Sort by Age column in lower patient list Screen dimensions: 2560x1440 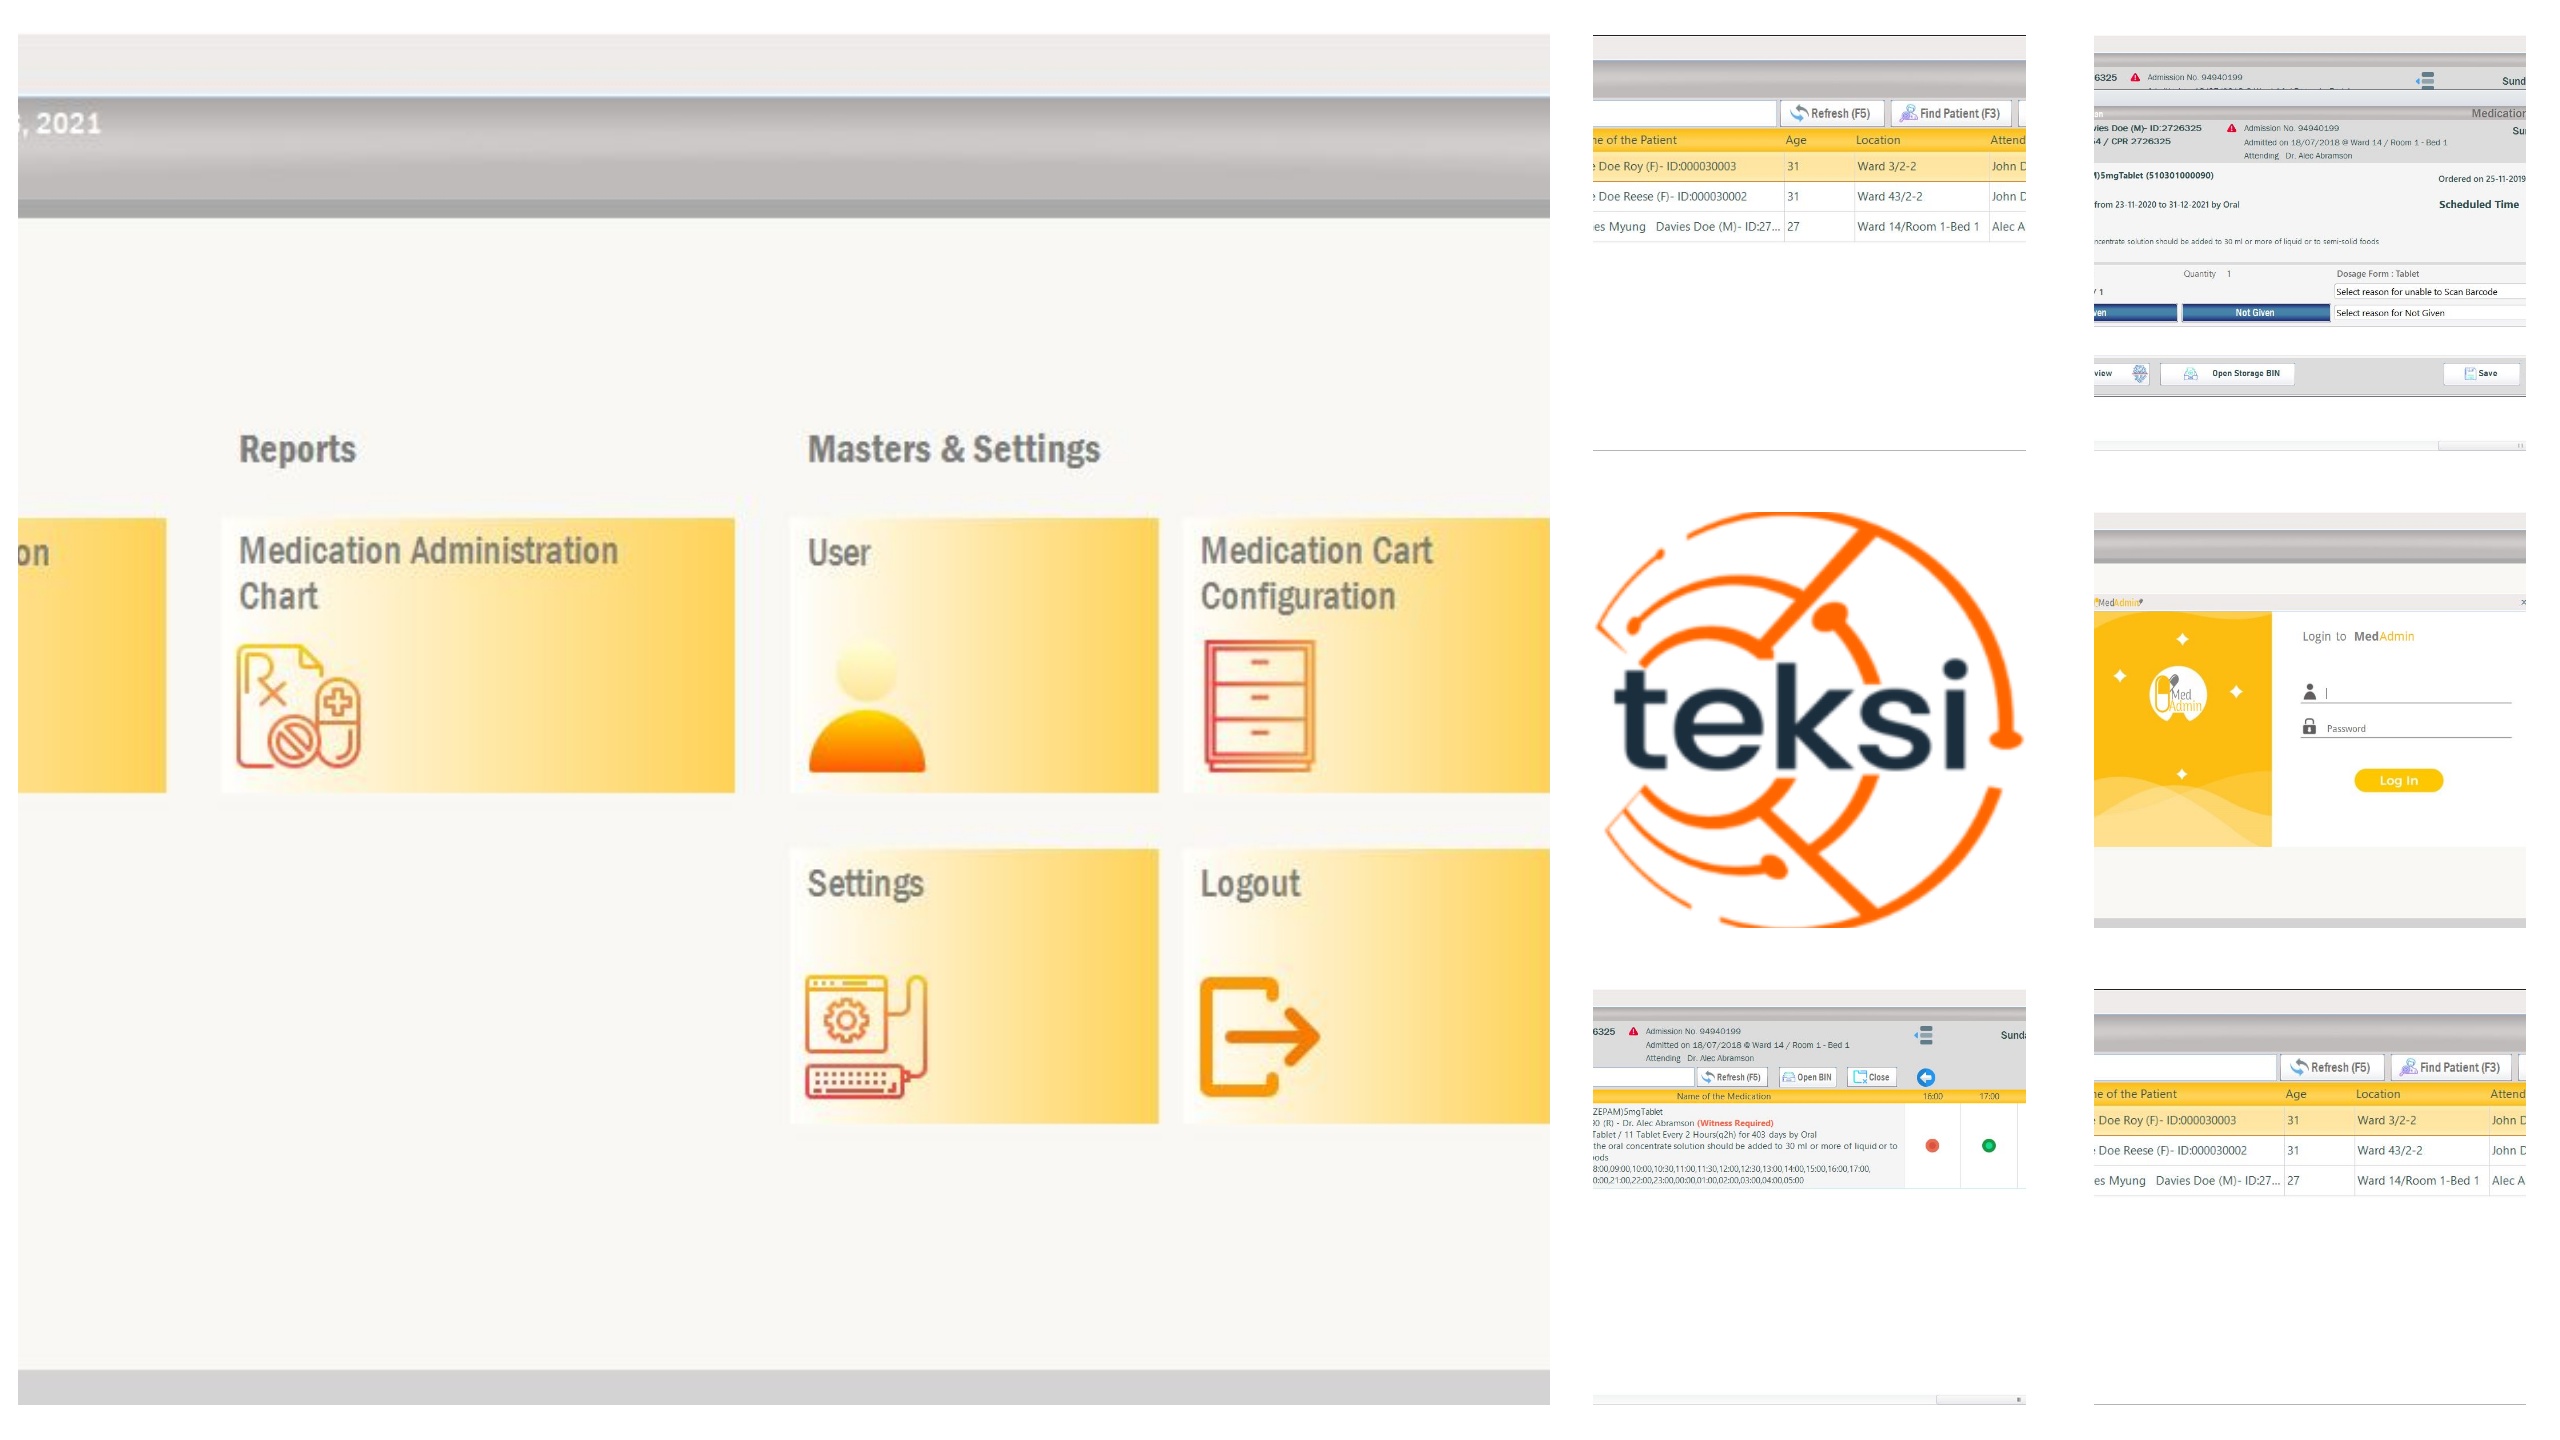coord(2296,1094)
